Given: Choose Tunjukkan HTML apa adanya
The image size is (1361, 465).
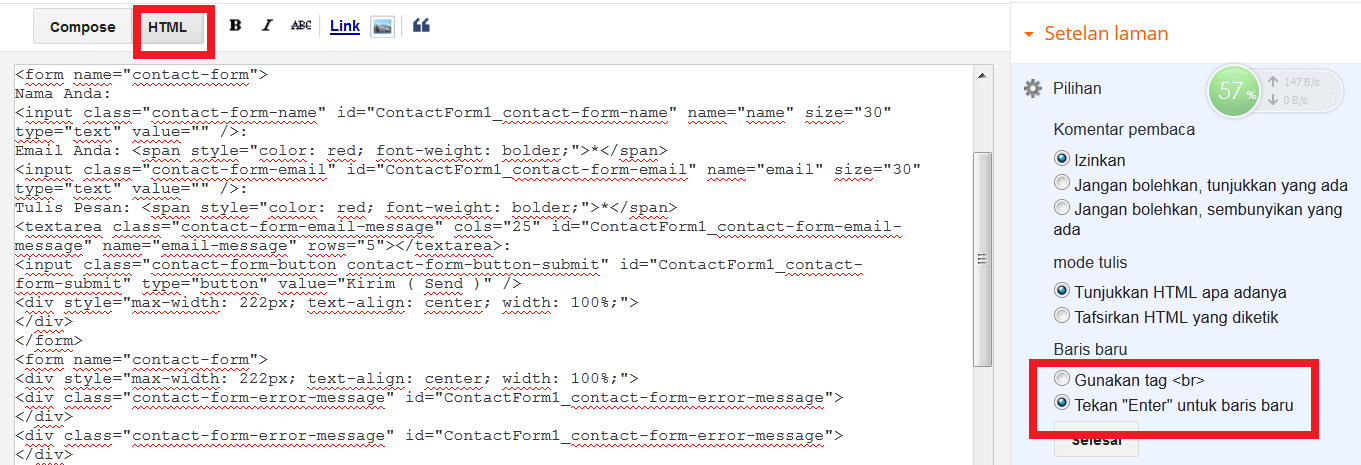Looking at the screenshot, I should tap(1062, 292).
